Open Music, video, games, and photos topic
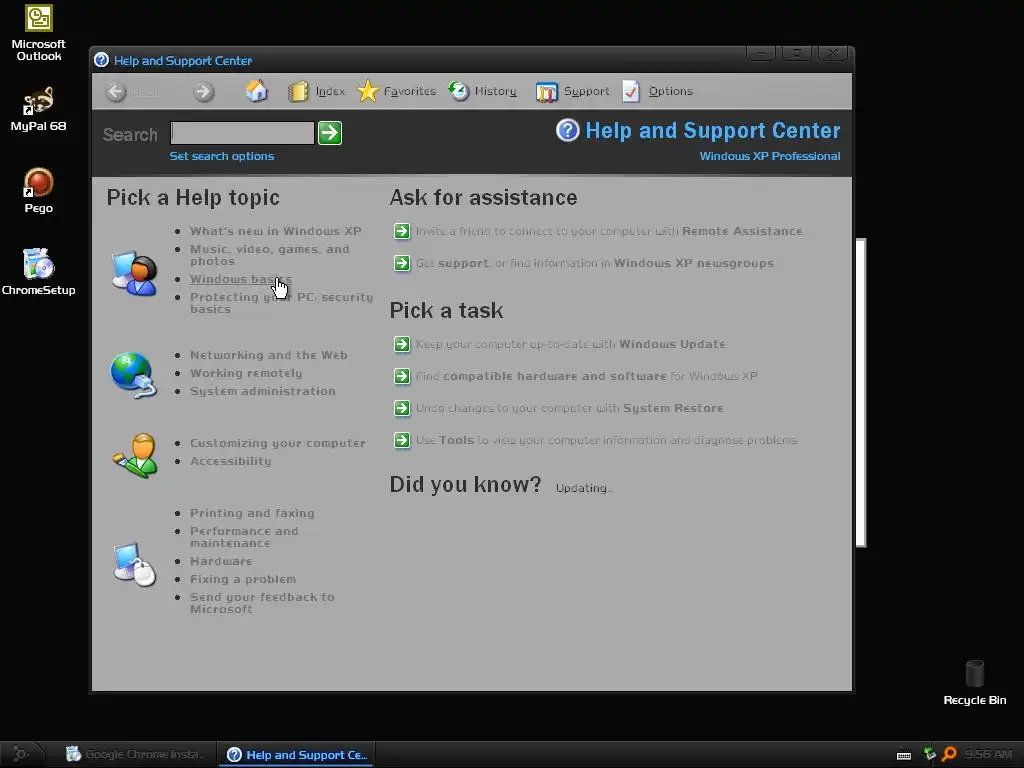 (x=270, y=255)
